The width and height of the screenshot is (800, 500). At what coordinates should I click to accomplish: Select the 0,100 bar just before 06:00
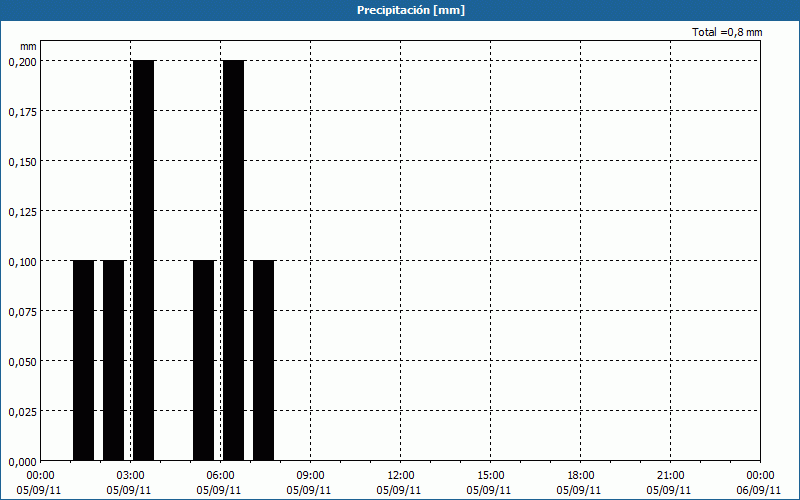(204, 360)
